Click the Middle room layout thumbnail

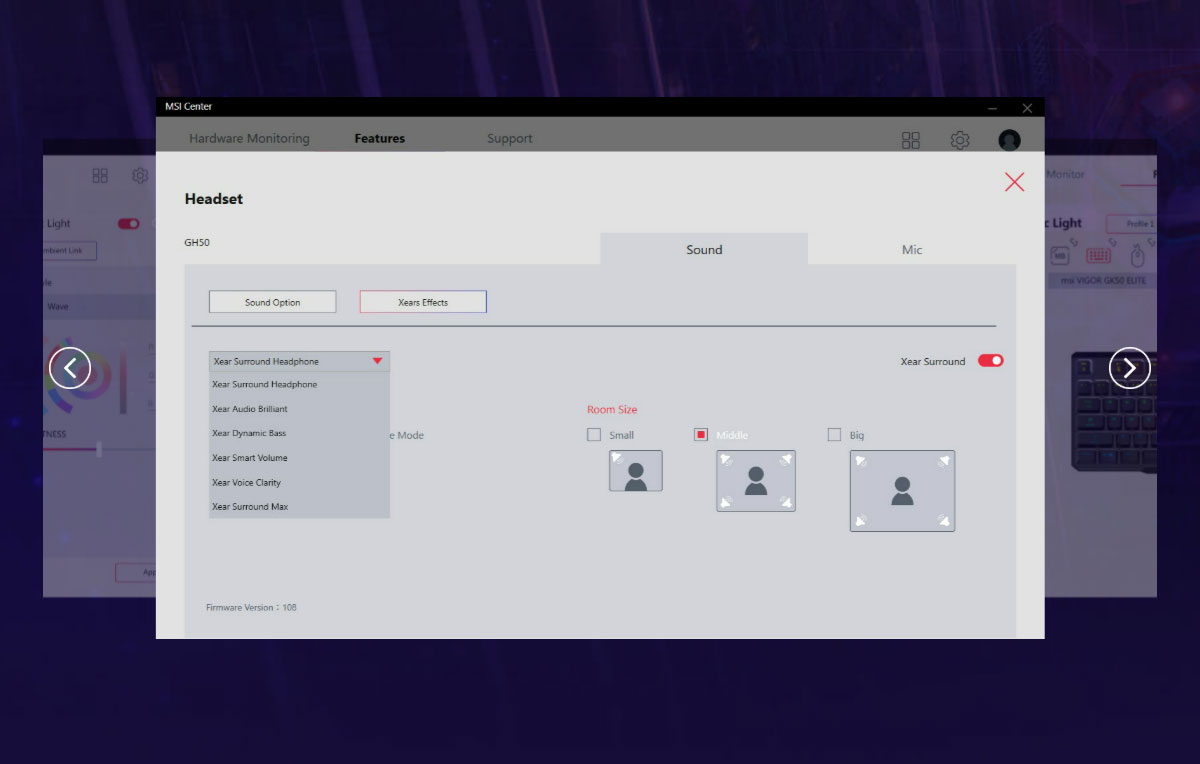tap(756, 481)
